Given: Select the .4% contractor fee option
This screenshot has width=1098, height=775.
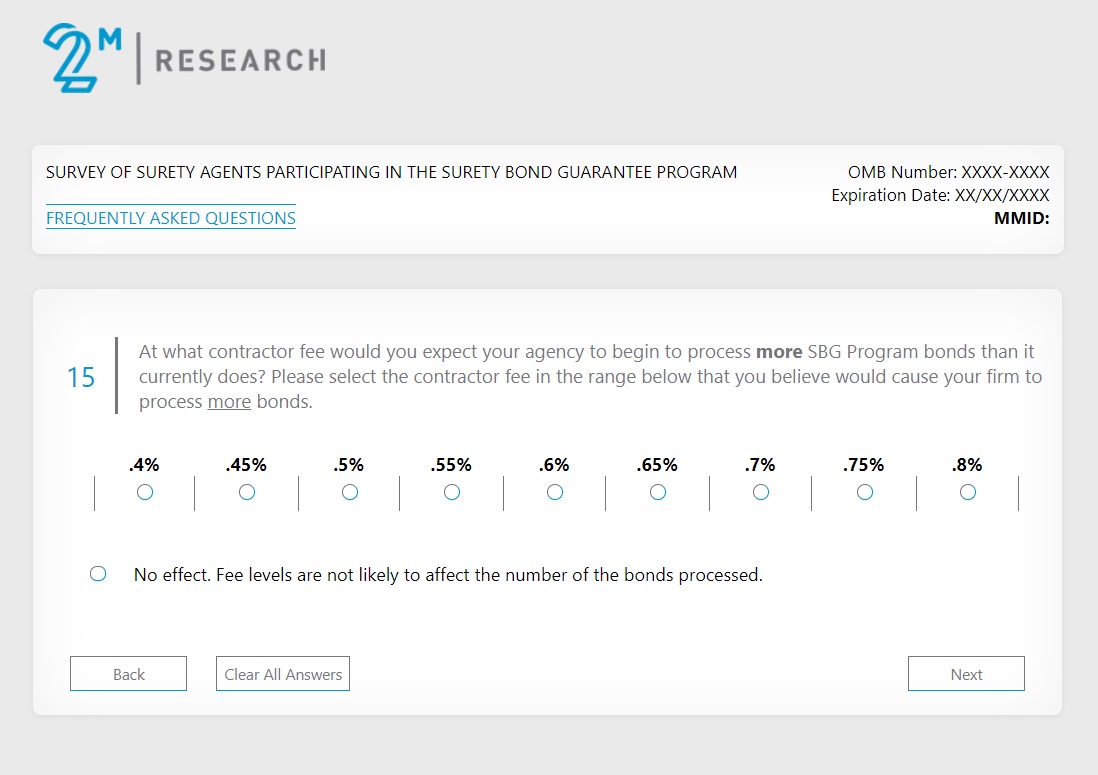Looking at the screenshot, I should point(145,492).
